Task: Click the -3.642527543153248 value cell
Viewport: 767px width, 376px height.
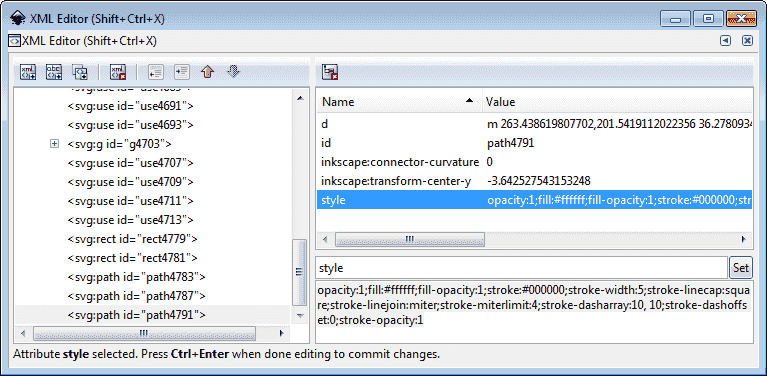Action: click(539, 181)
